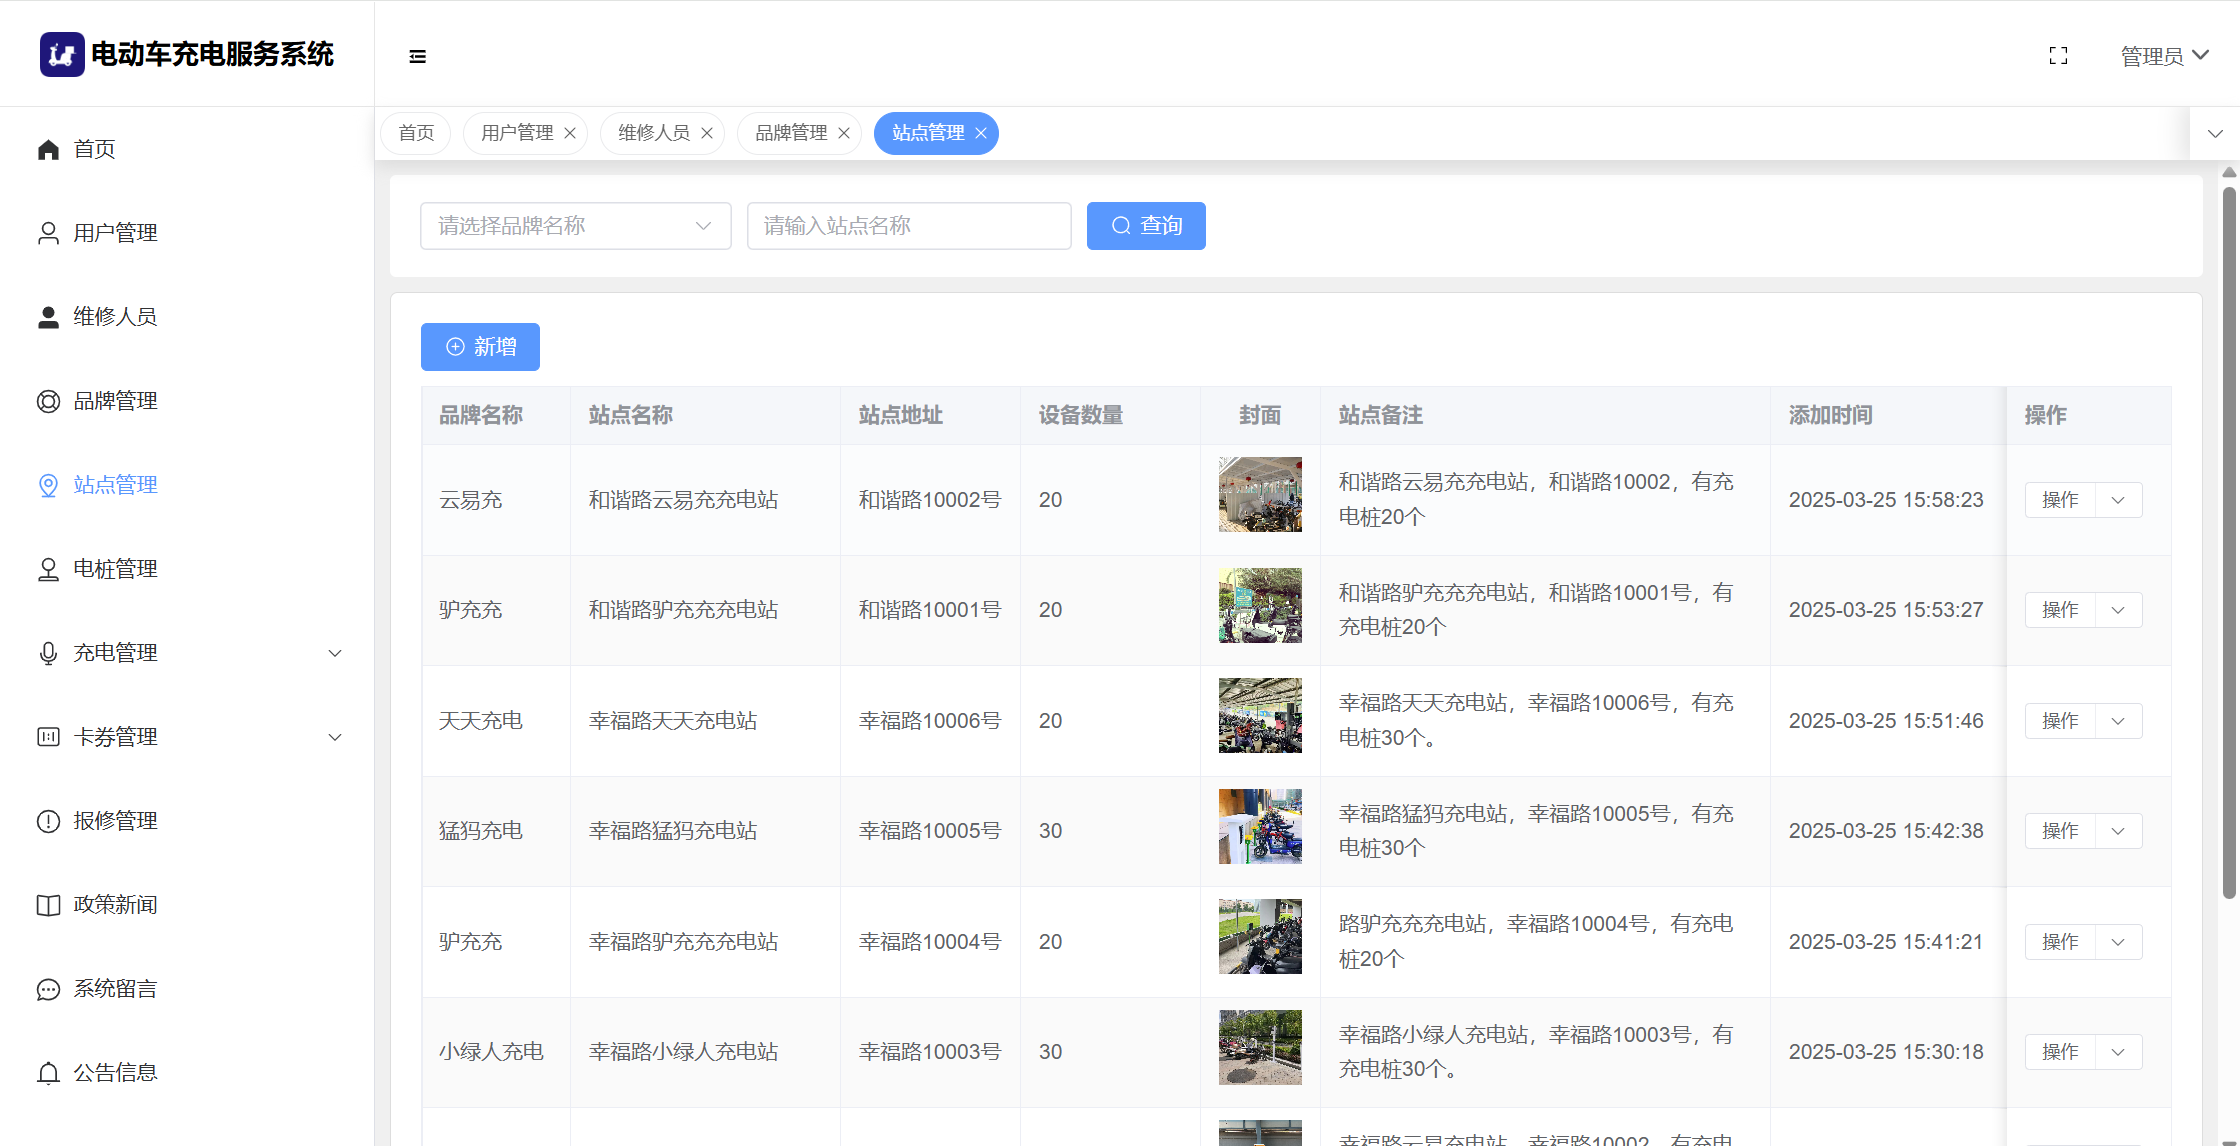Open 电桩管理 from the sidebar

115,569
